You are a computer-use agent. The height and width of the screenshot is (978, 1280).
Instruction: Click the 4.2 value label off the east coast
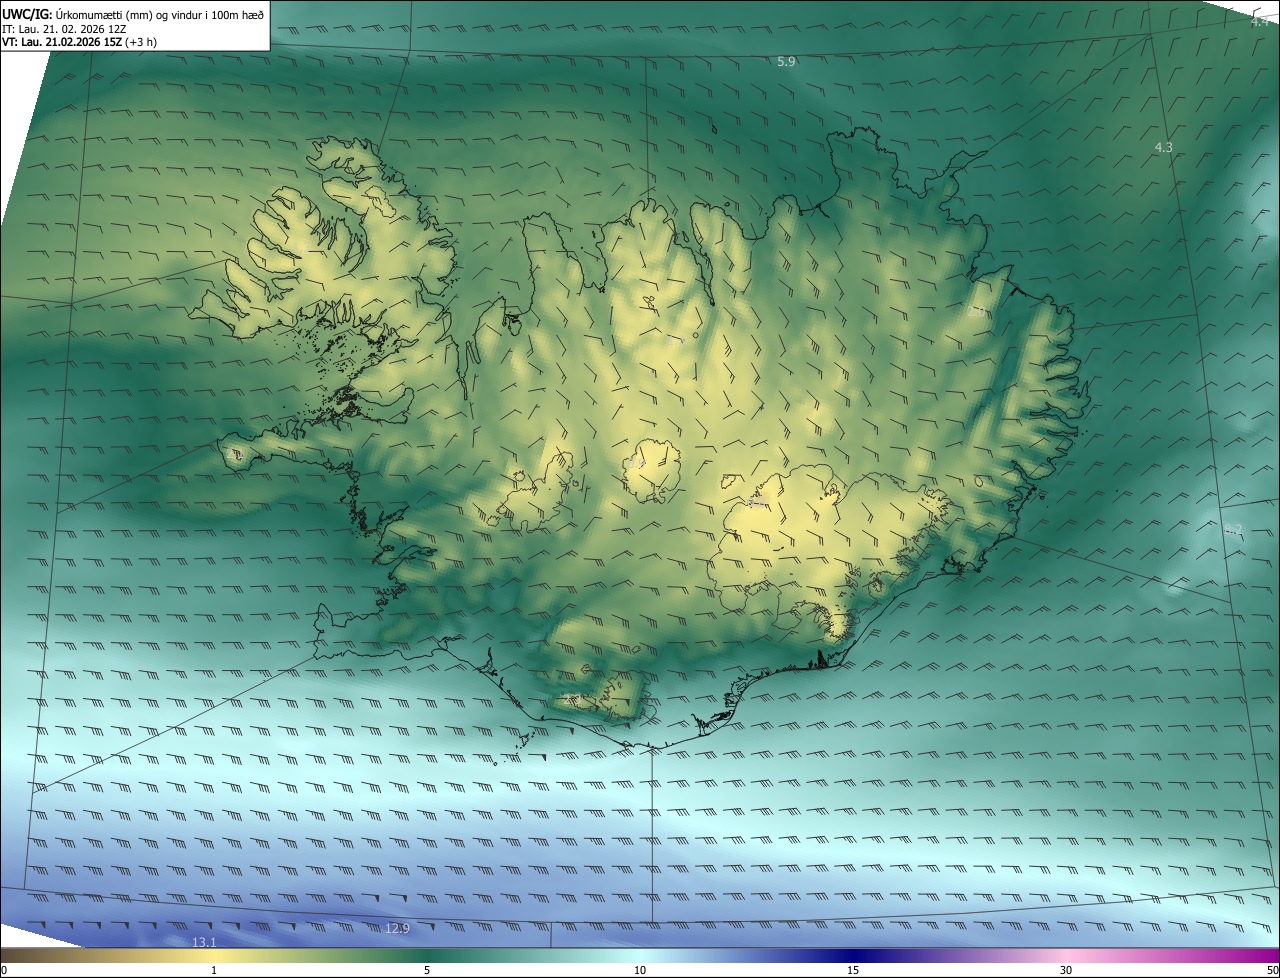click(1233, 528)
